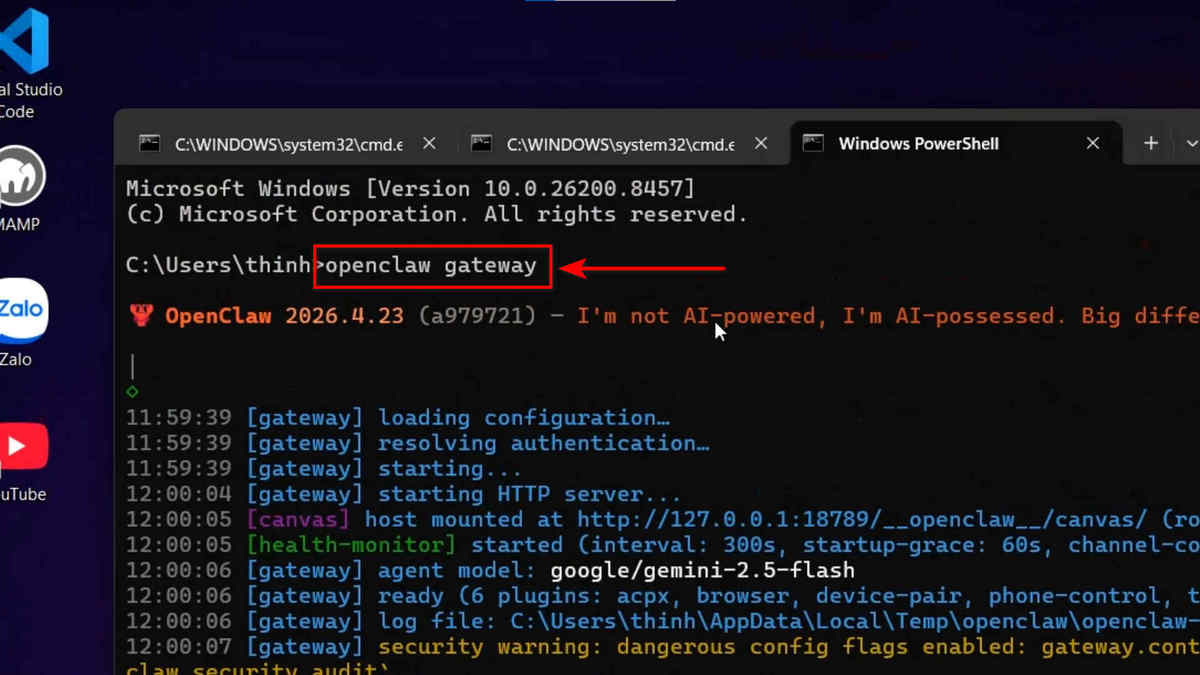Click the OpenClaw lobster logo icon
Screen dimensions: 1200x675
(x=141, y=316)
